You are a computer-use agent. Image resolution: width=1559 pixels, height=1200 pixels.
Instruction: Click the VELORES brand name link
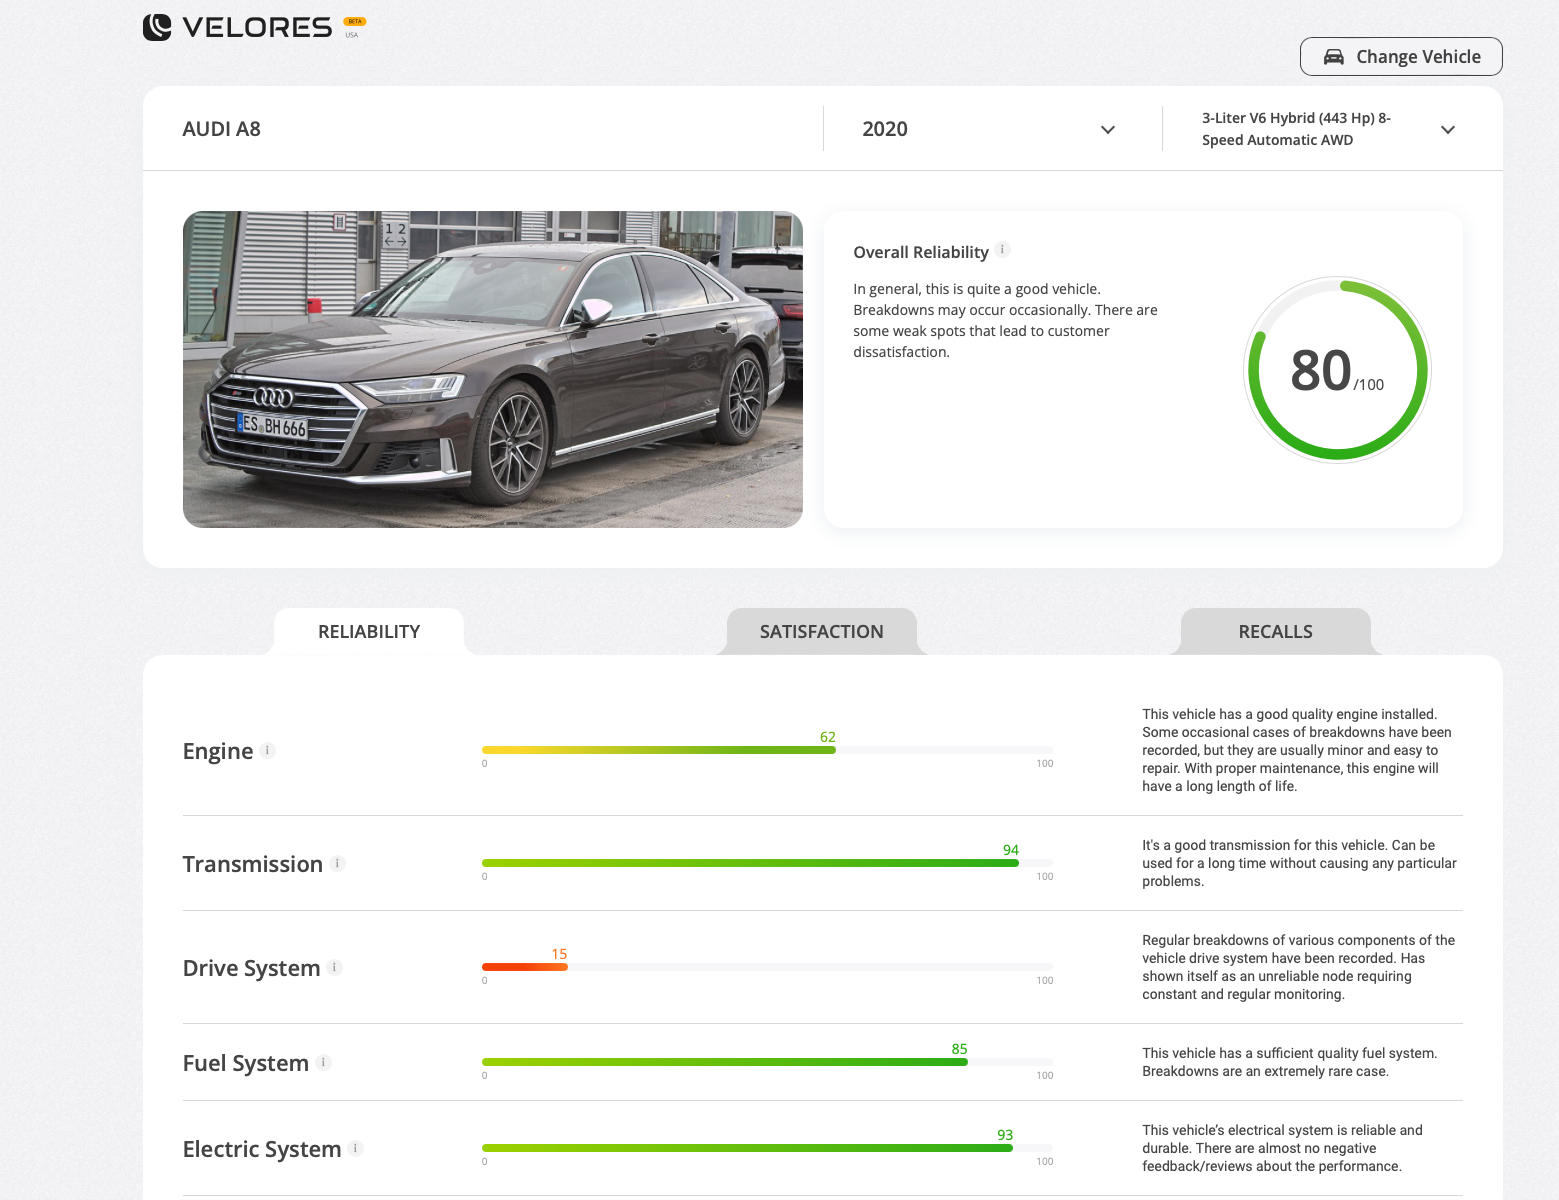coord(257,28)
